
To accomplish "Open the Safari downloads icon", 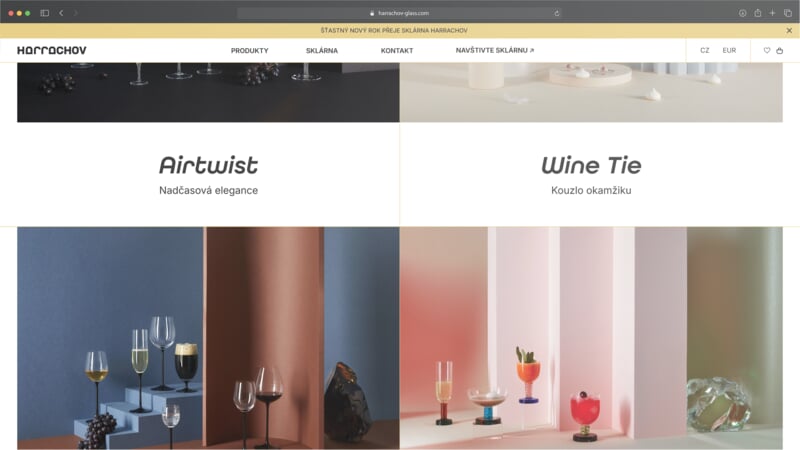I will tap(742, 13).
